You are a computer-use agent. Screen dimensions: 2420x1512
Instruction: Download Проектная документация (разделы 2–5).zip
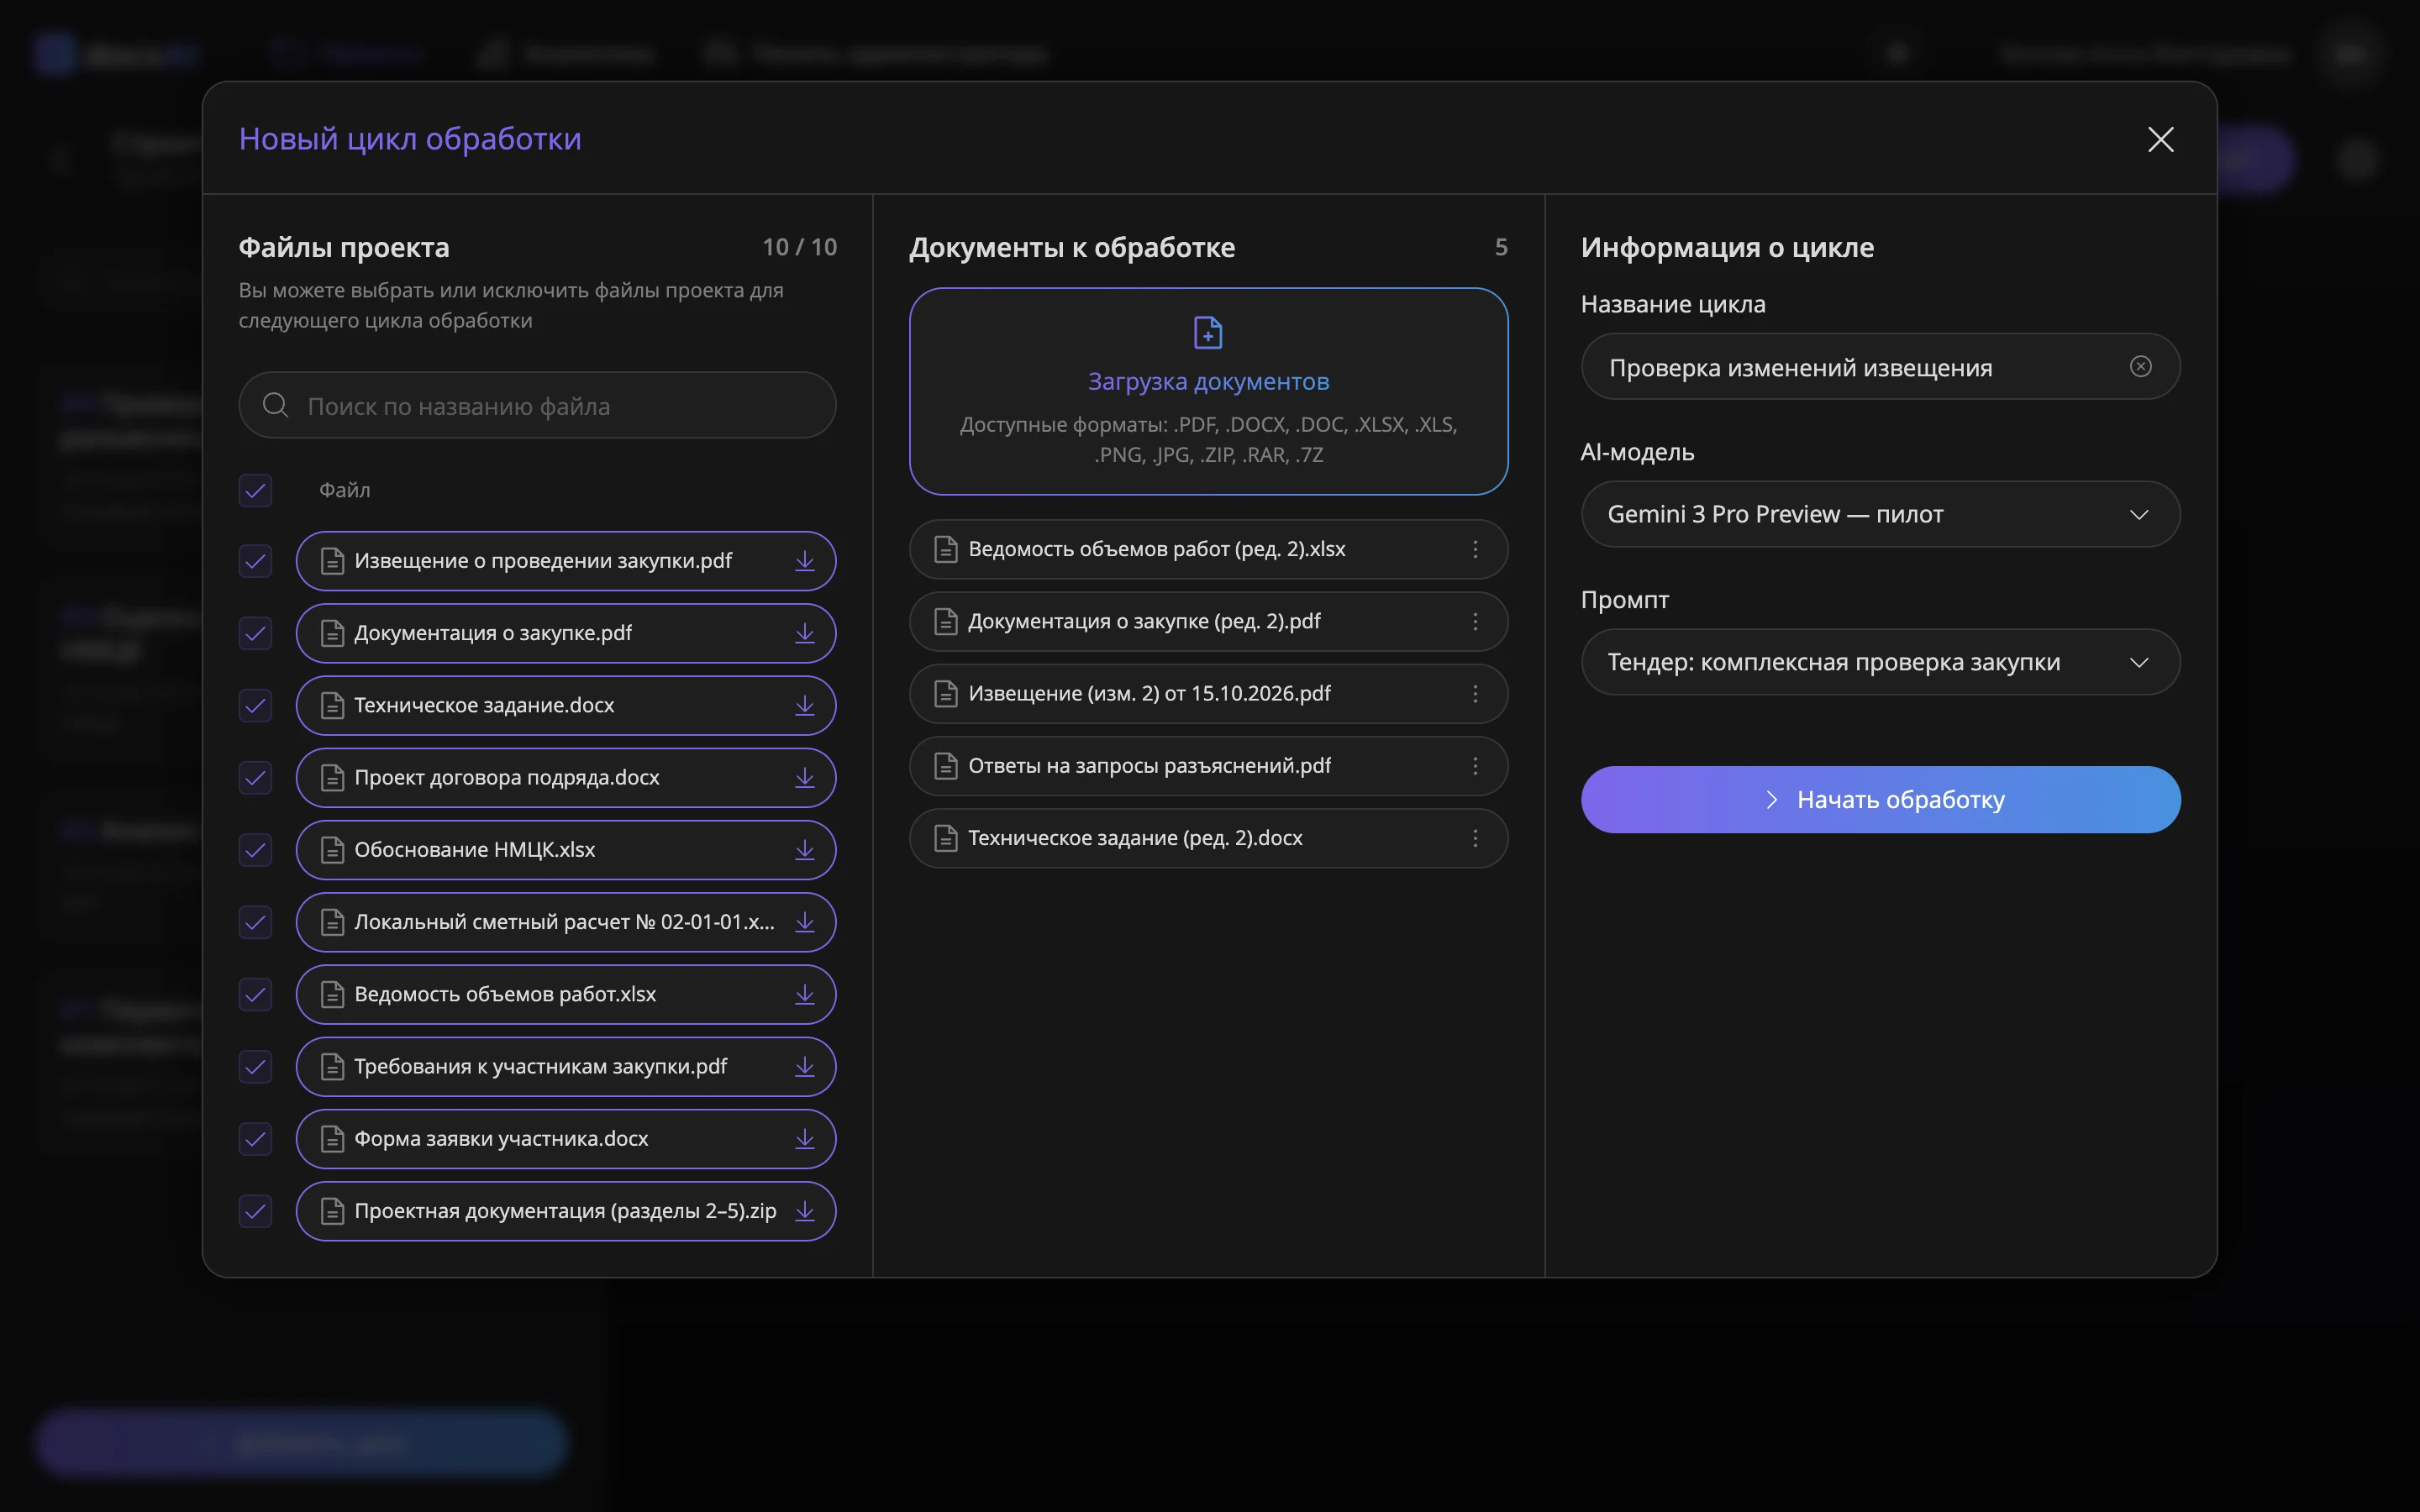coord(804,1211)
